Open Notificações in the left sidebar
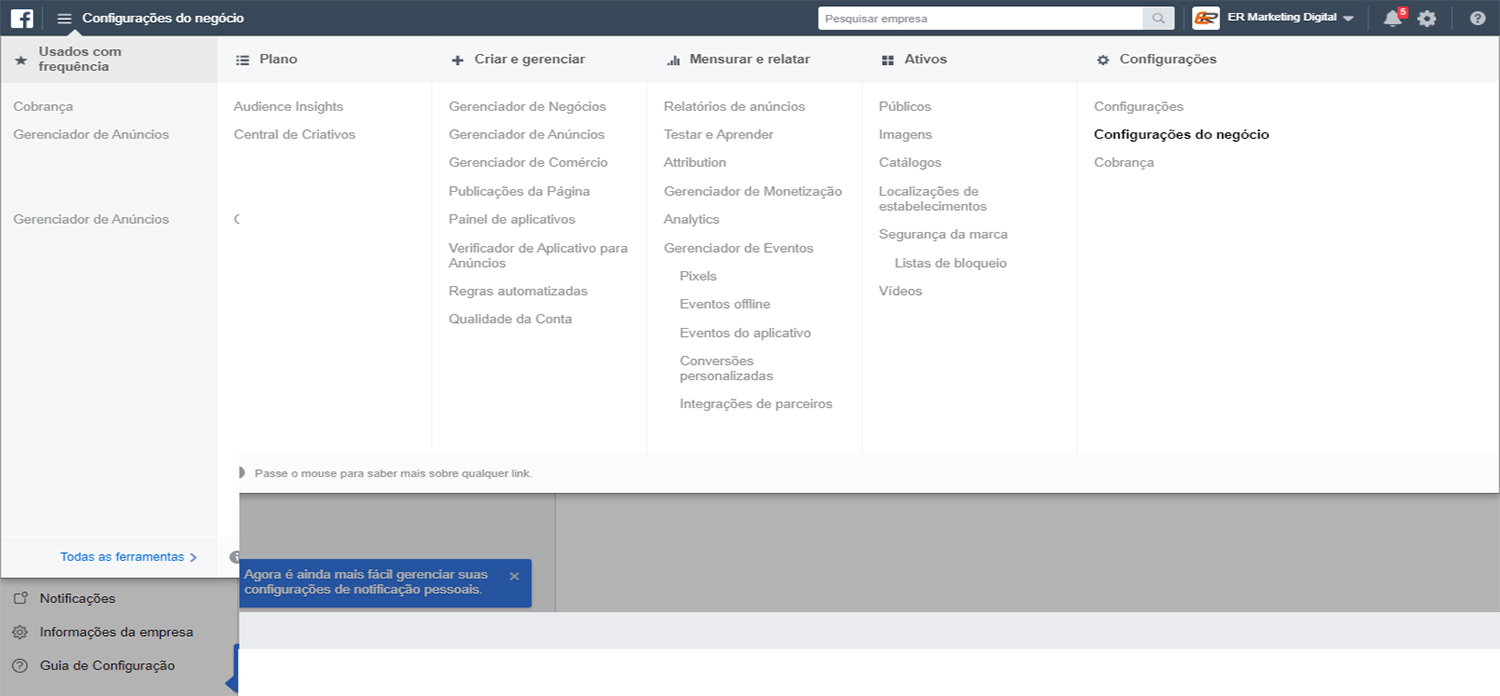 [77, 598]
